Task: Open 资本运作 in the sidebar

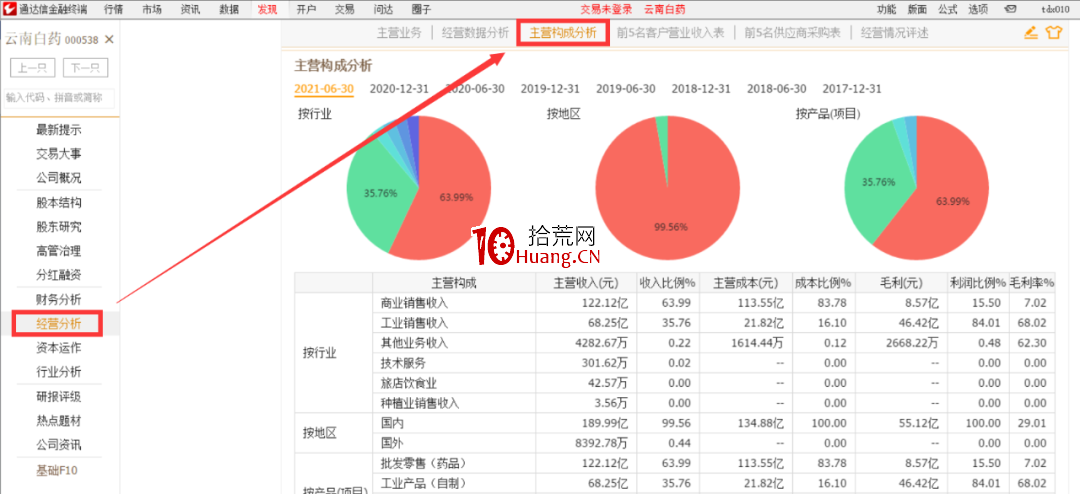Action: 59,347
